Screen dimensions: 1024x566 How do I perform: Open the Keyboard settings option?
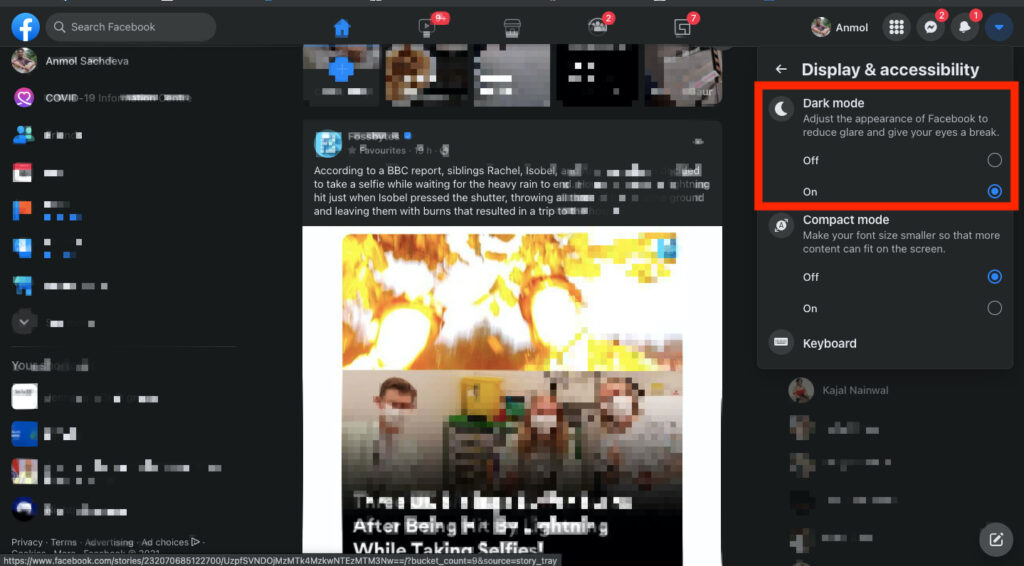[829, 343]
